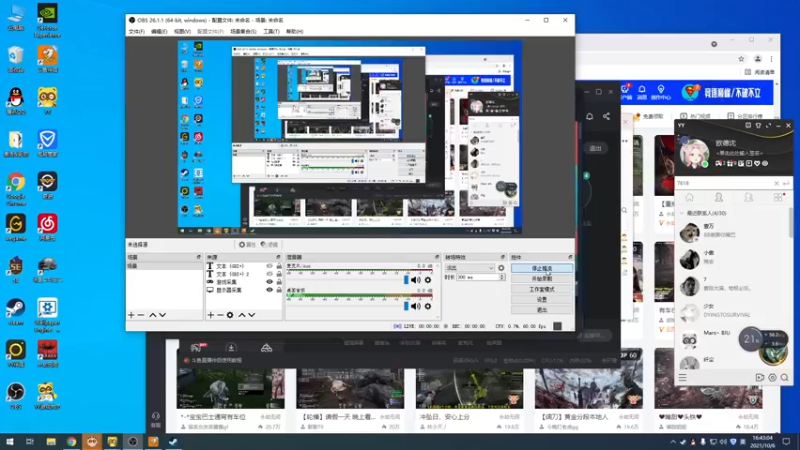Move source down in Sources panel

coord(252,315)
